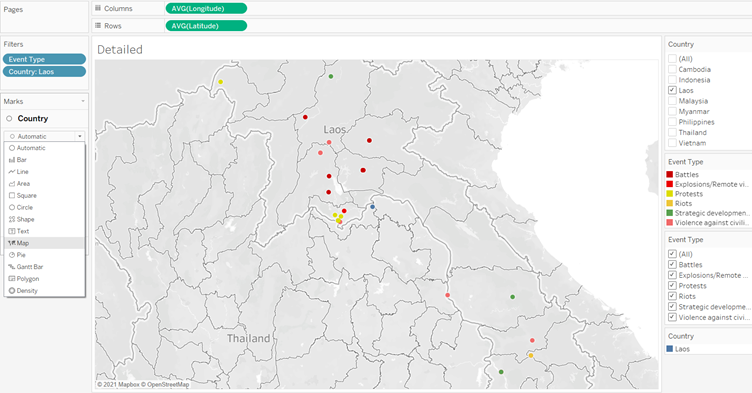Click the Thailand label on the map
This screenshot has height=393, width=752.
click(x=248, y=338)
